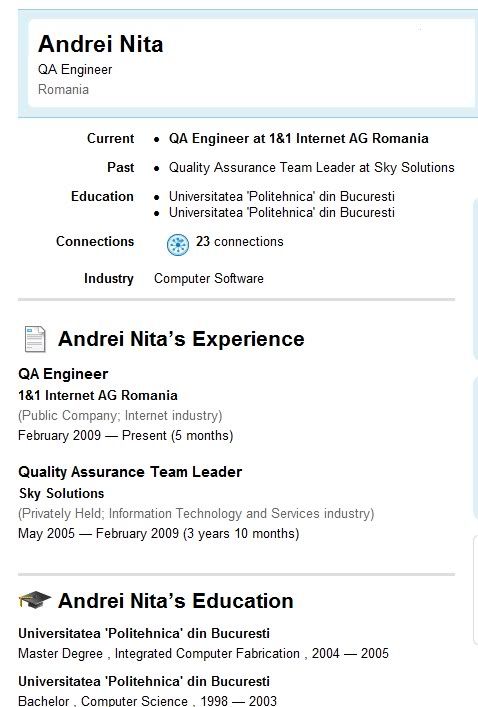Click the connections network icon

pos(178,245)
